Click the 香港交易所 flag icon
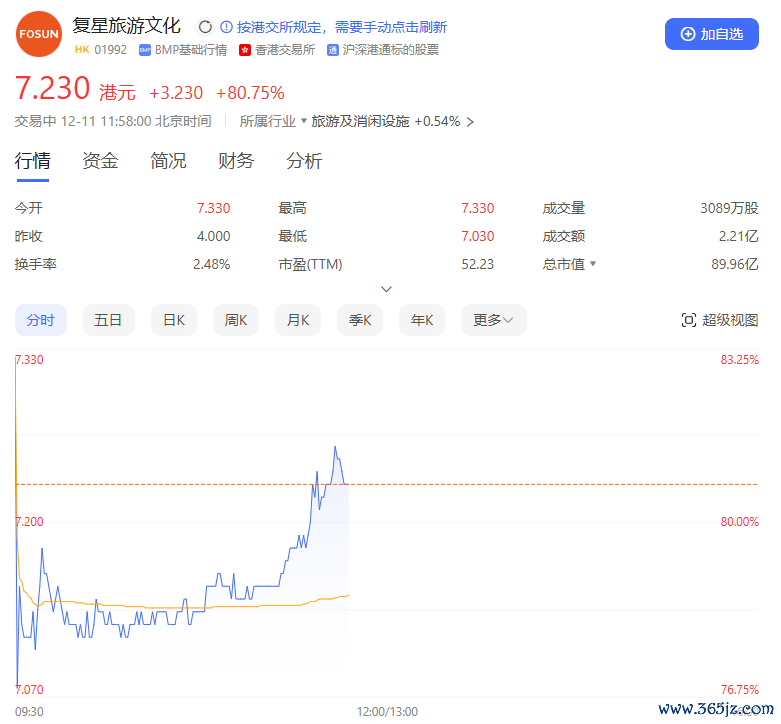The width and height of the screenshot is (781, 724). click(245, 50)
